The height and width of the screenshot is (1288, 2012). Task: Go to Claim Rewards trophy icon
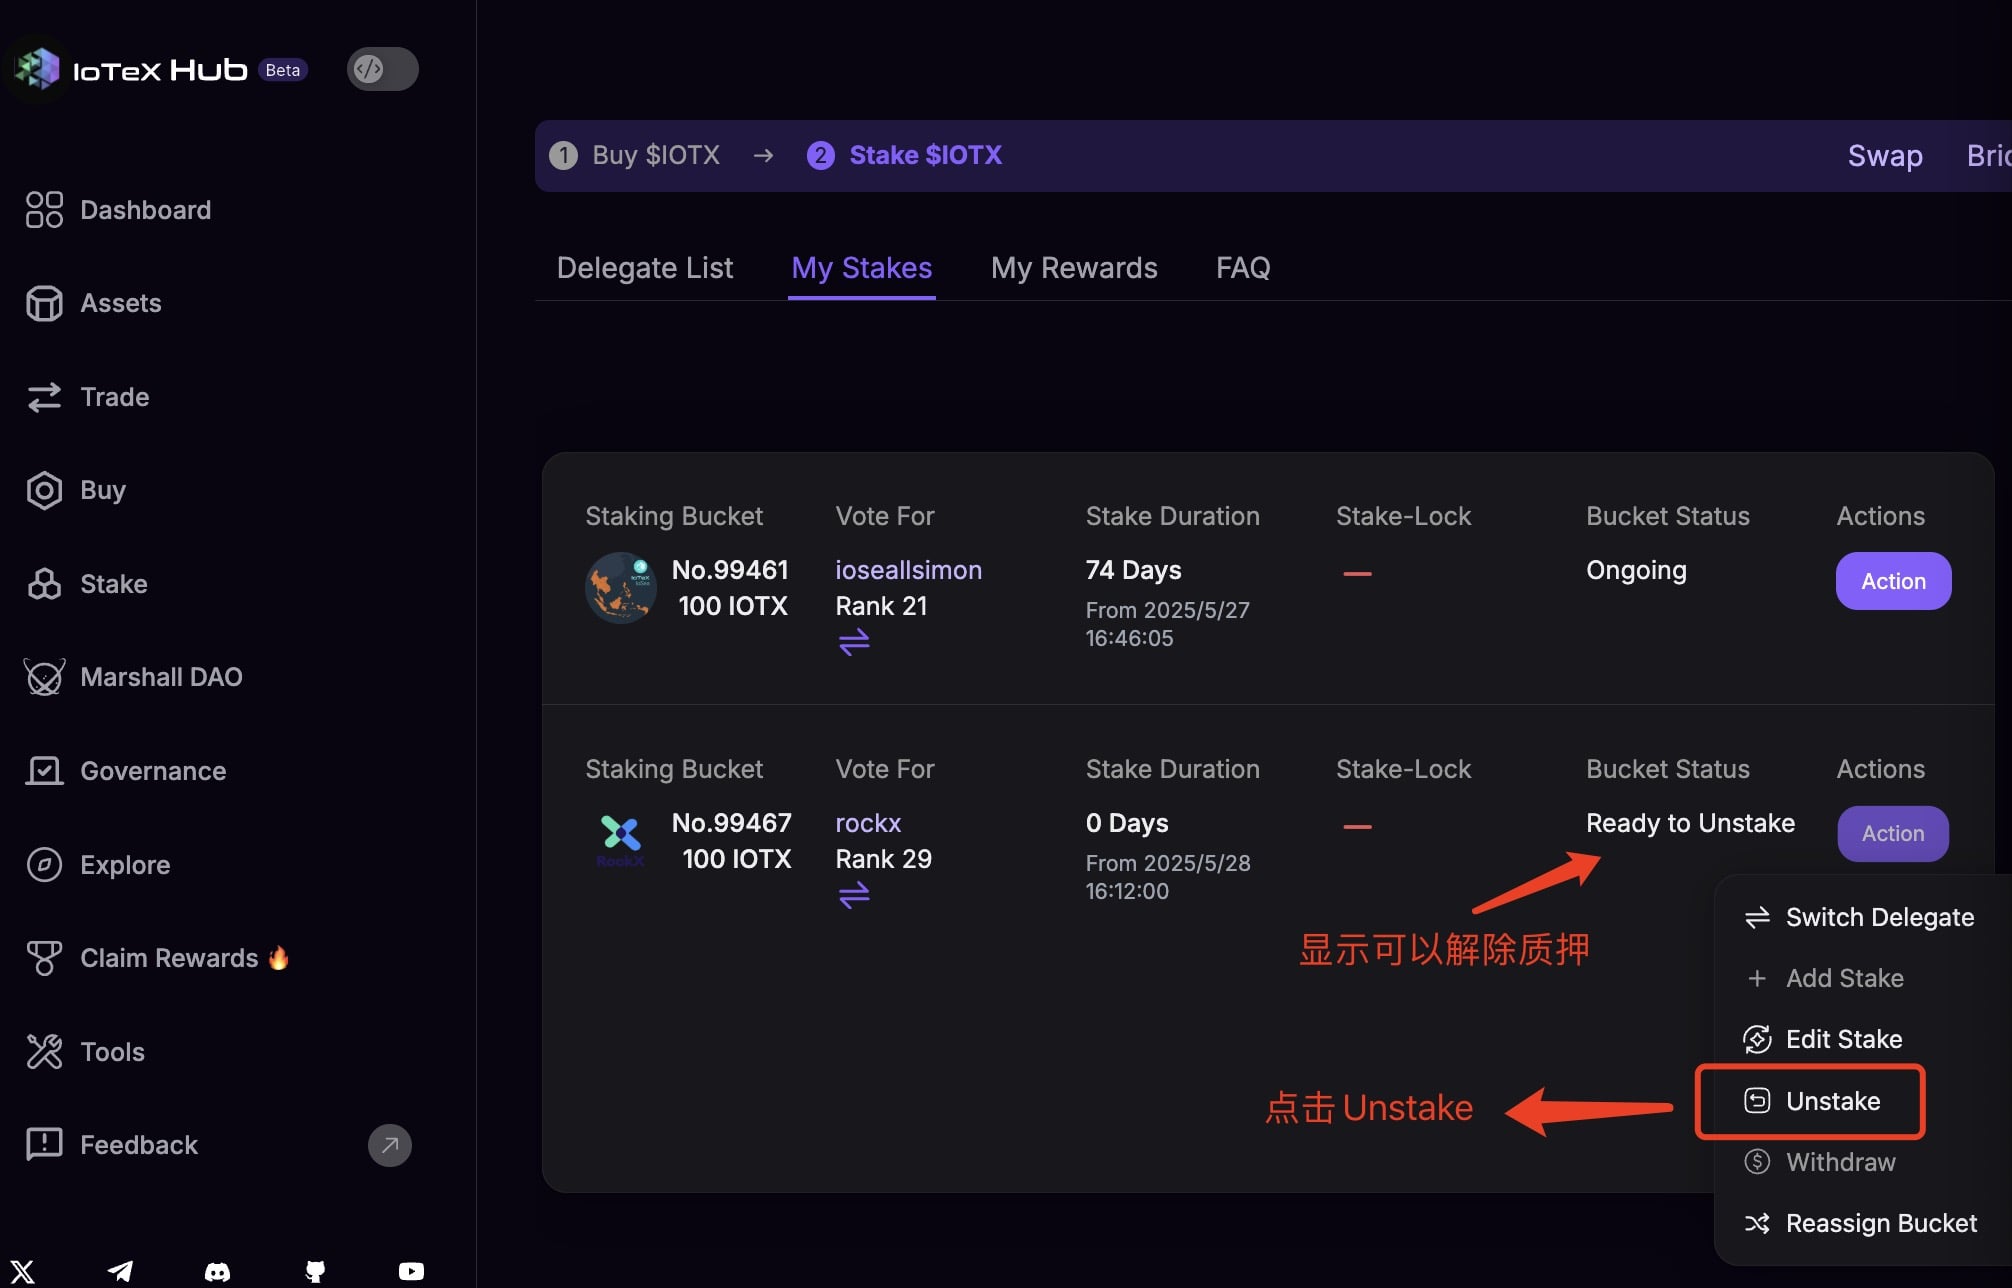(x=44, y=958)
